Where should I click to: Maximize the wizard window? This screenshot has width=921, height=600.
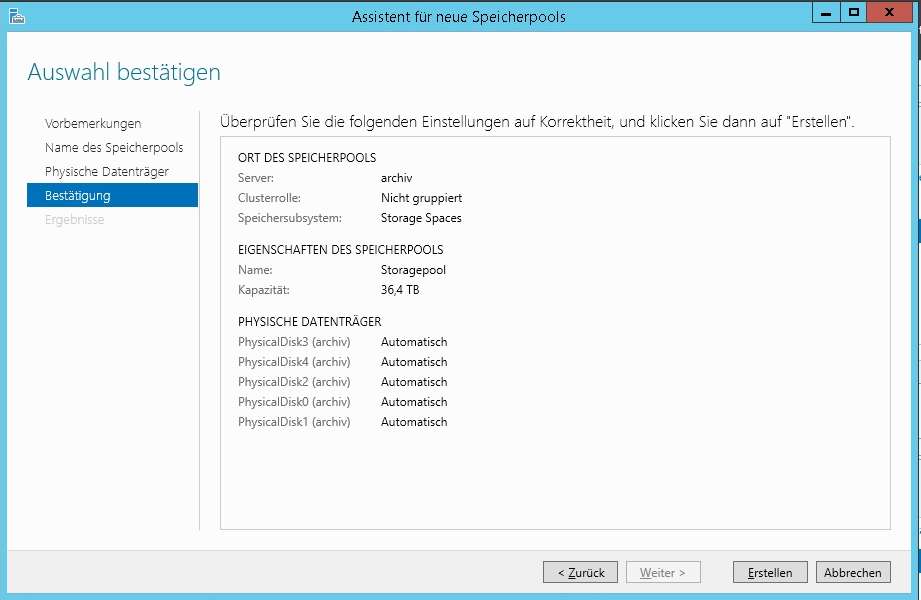[x=853, y=13]
